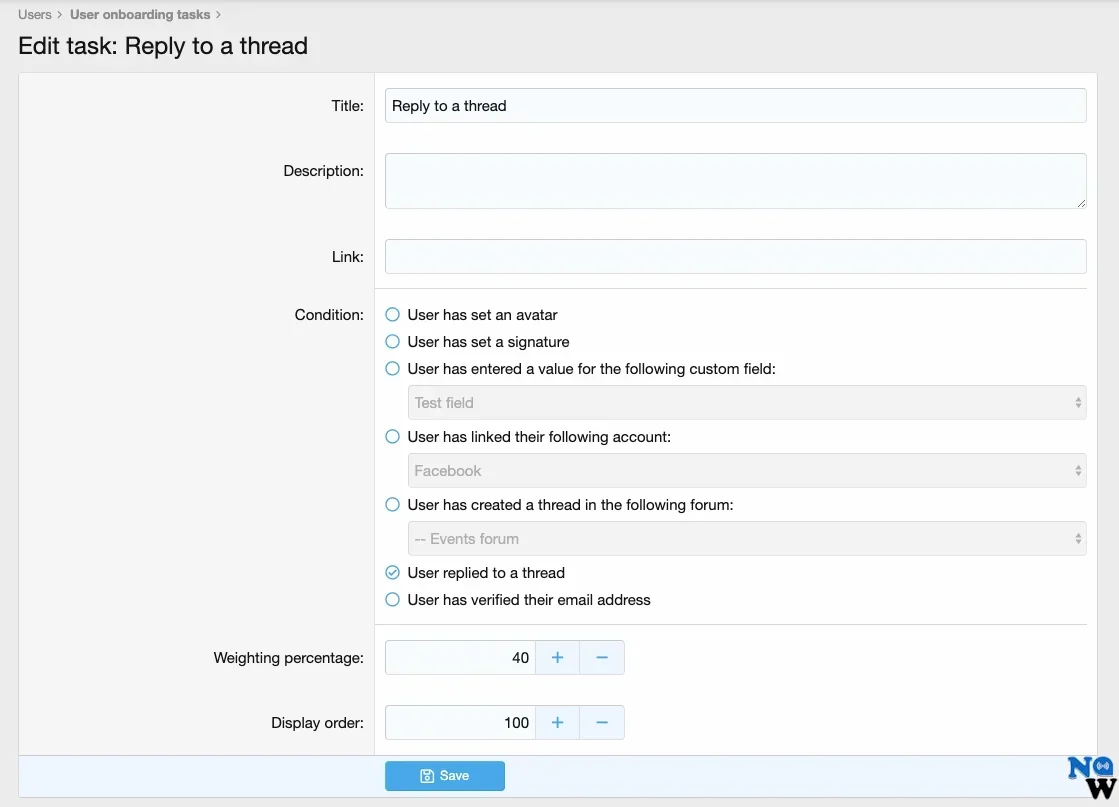
Task: Increase weighting percentage with plus icon
Action: coord(558,658)
